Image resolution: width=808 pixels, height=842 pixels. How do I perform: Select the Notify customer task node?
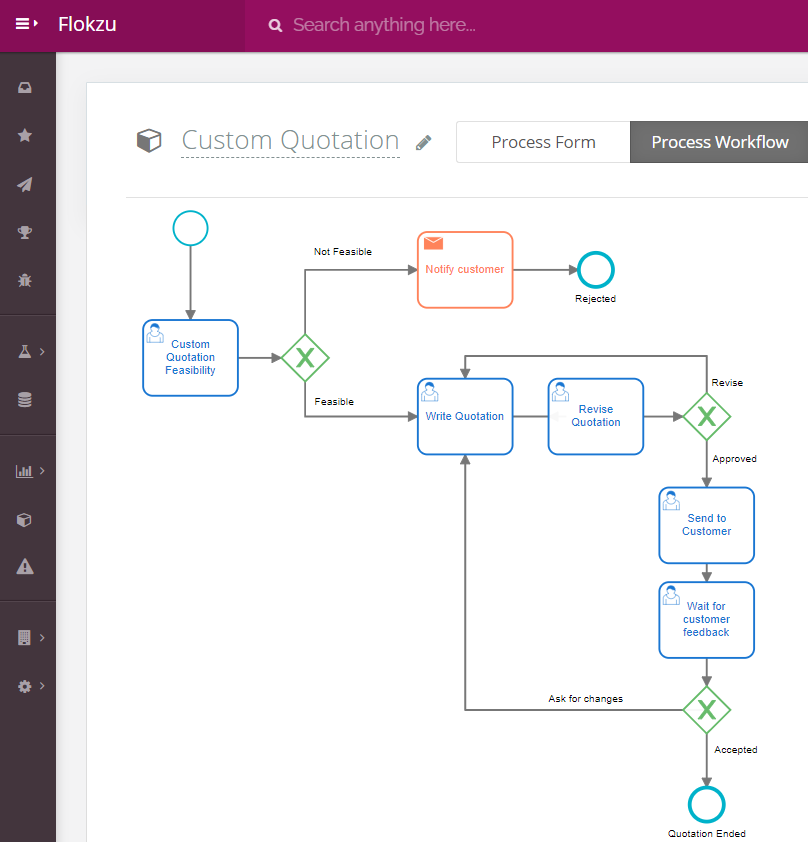tap(465, 270)
